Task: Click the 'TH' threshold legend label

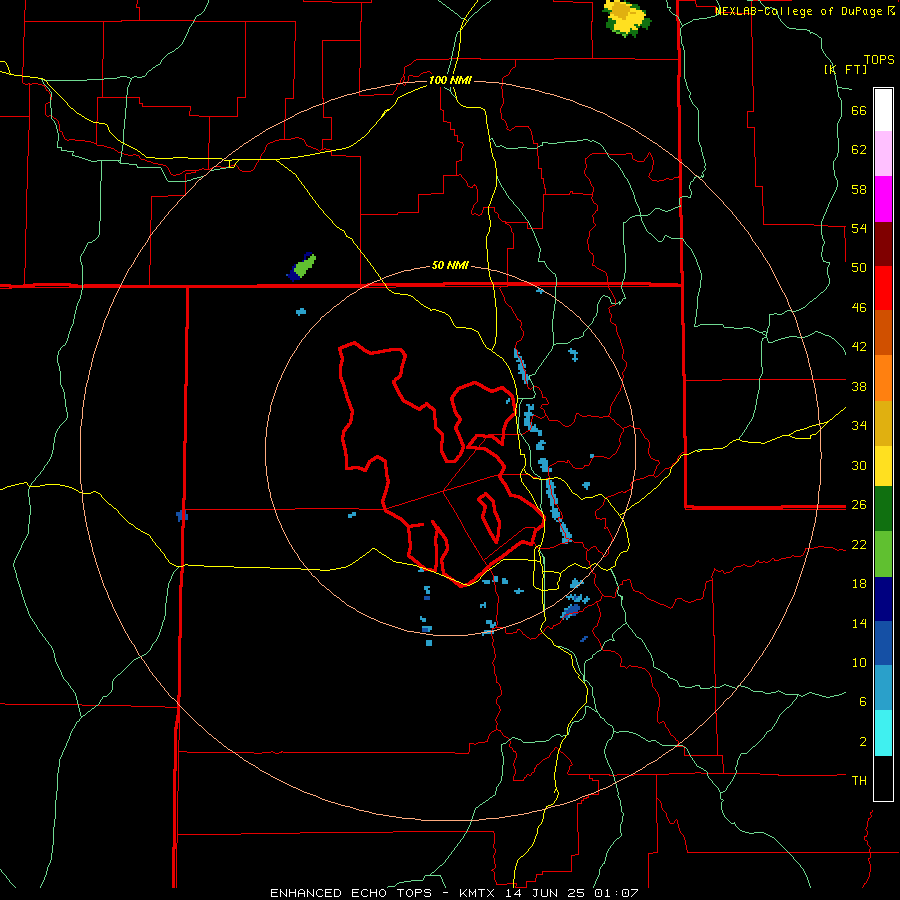Action: [x=859, y=780]
